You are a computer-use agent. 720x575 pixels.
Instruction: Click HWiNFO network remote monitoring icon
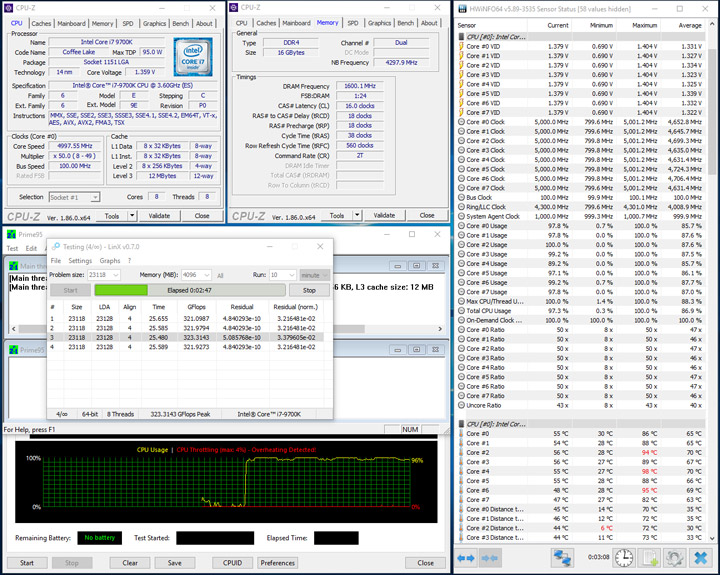[561, 557]
